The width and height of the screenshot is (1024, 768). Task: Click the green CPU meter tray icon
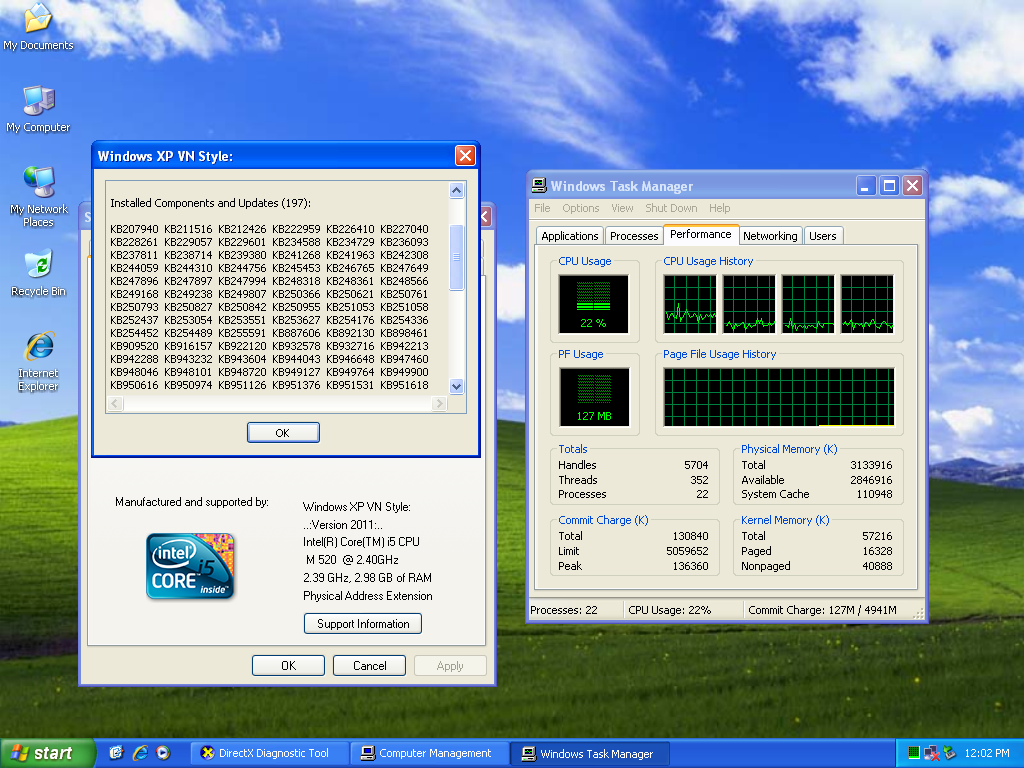914,753
